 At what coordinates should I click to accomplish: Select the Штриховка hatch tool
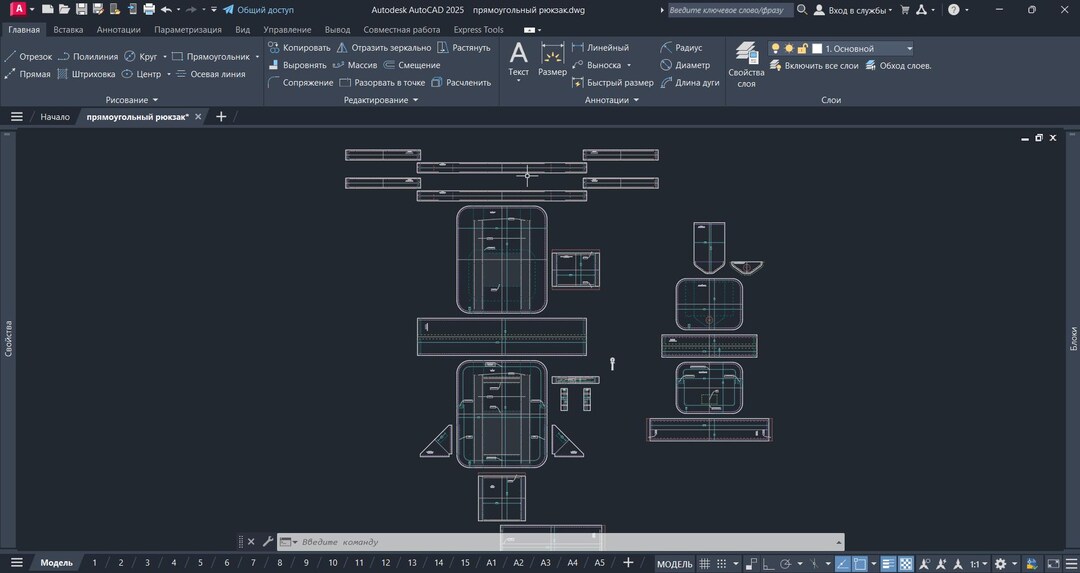86,74
